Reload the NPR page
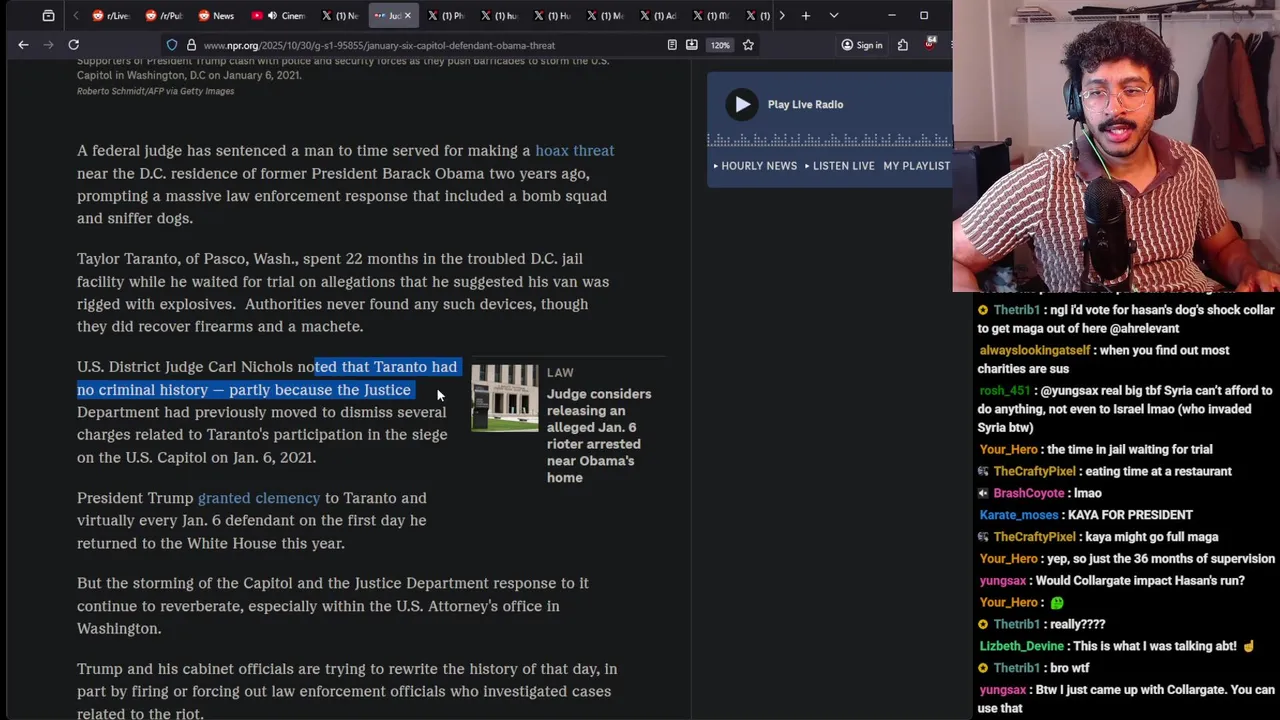1280x720 pixels. (73, 44)
